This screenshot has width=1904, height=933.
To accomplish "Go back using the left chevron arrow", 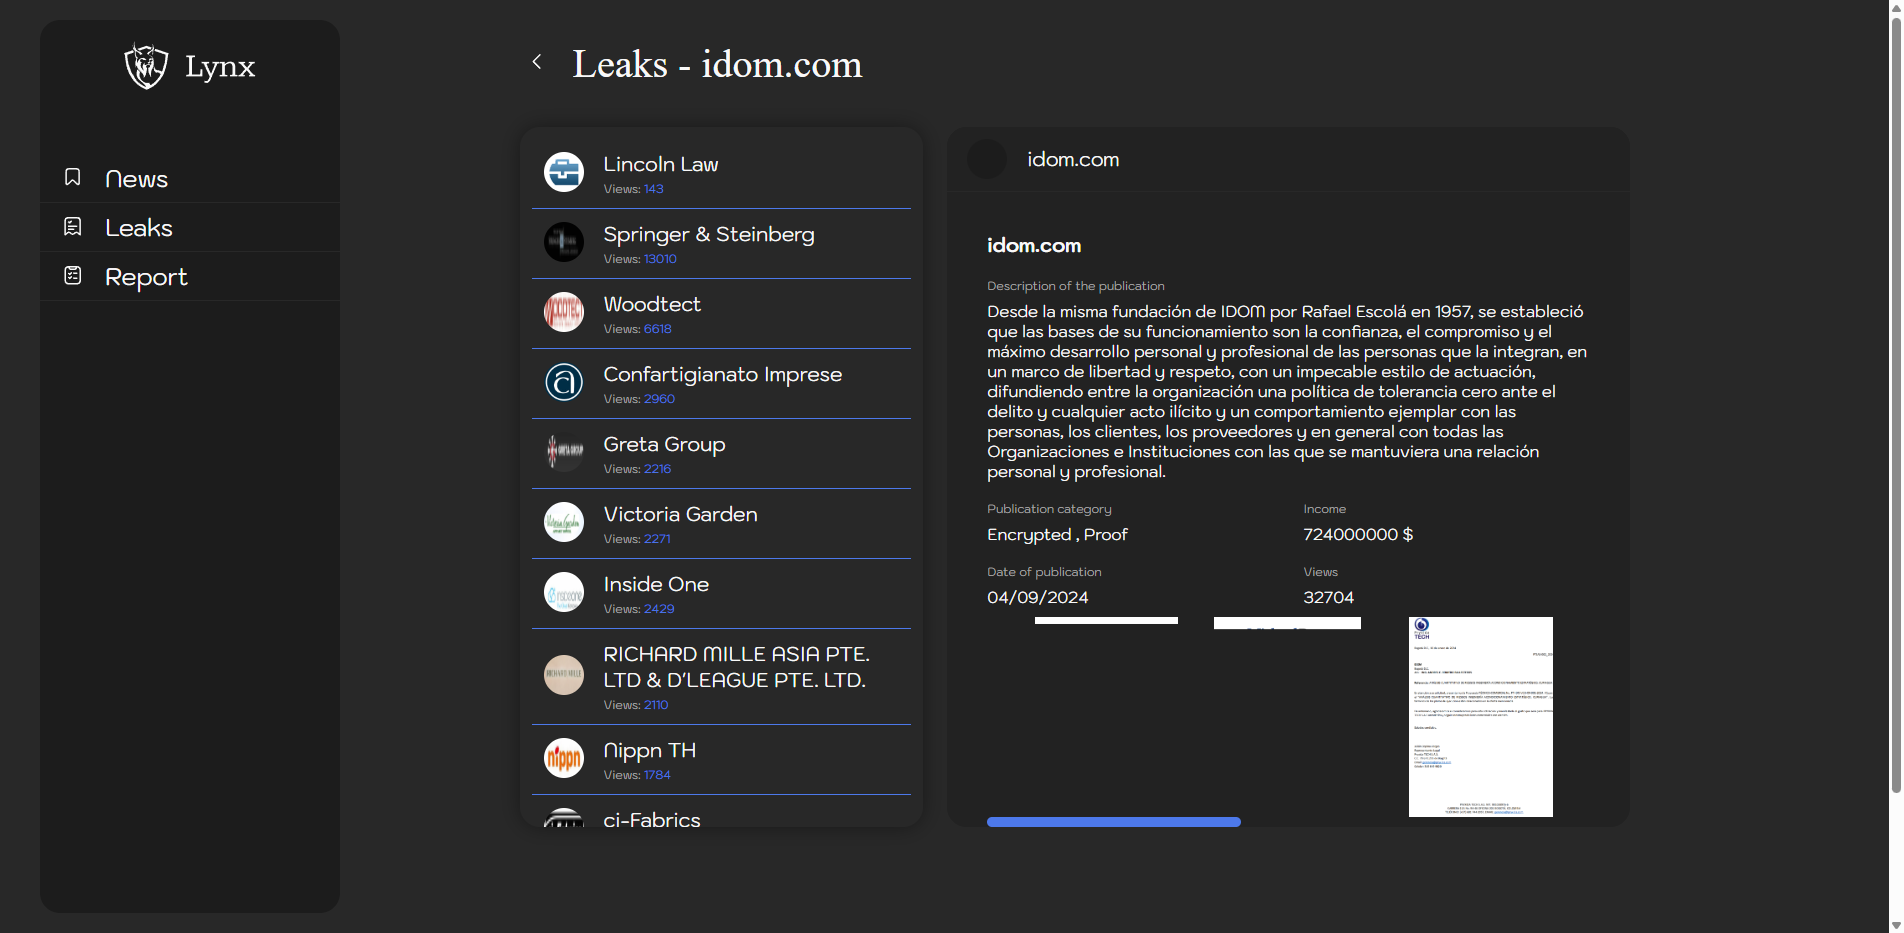I will (x=537, y=62).
